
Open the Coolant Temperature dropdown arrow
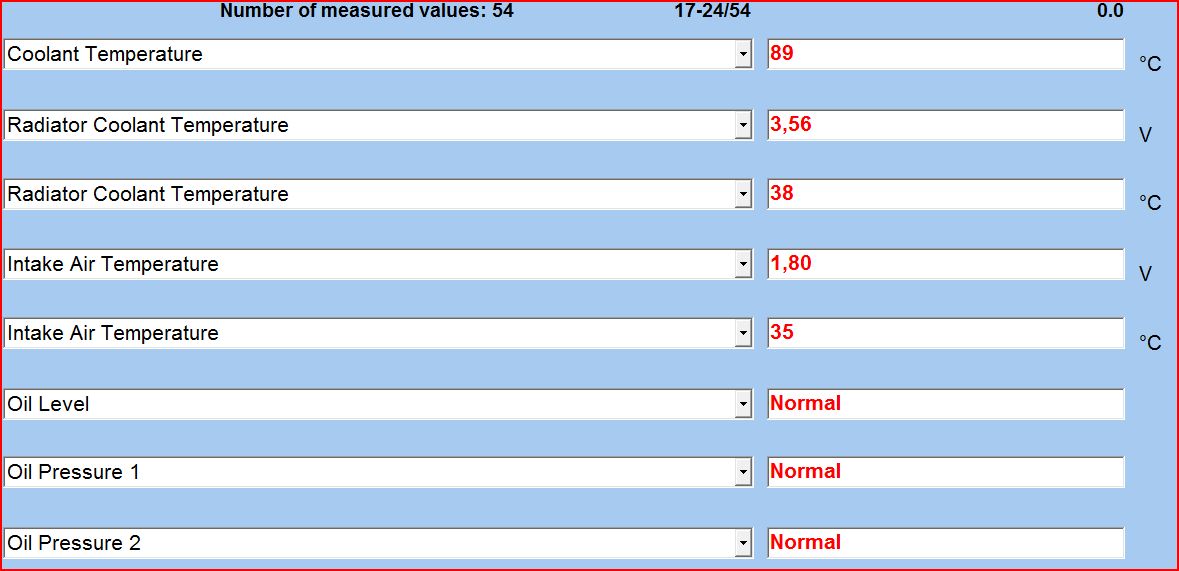click(x=743, y=55)
